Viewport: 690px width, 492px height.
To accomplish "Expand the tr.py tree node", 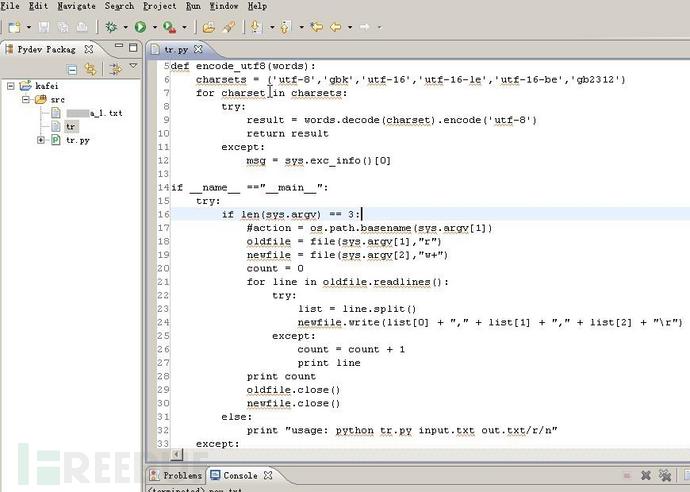I will pyautogui.click(x=41, y=140).
